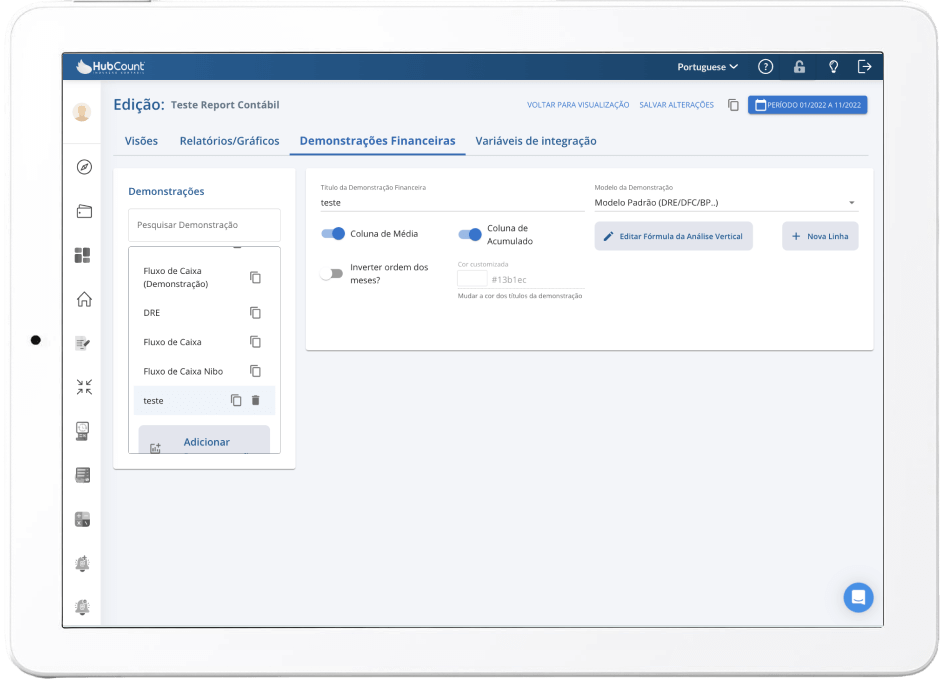This screenshot has height=681, width=944.
Task: Select teste in demonstrations list
Action: (x=154, y=401)
